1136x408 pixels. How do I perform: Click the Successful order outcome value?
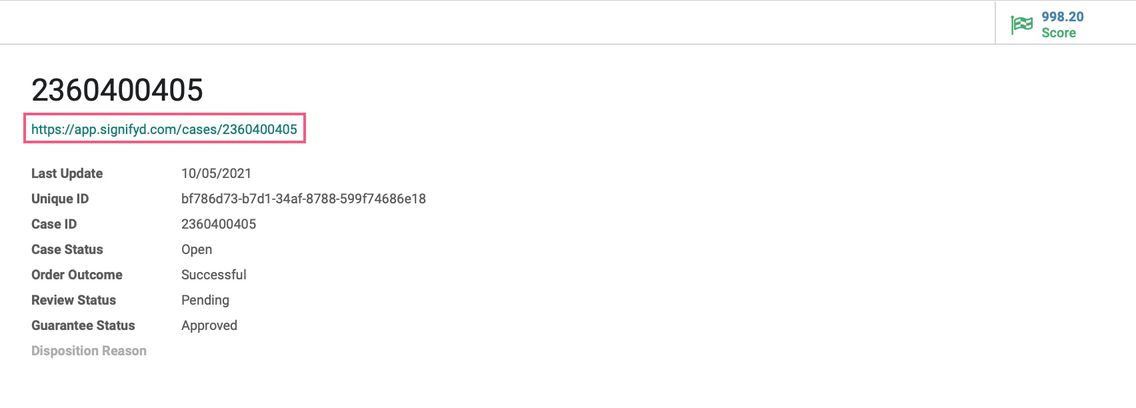(214, 275)
